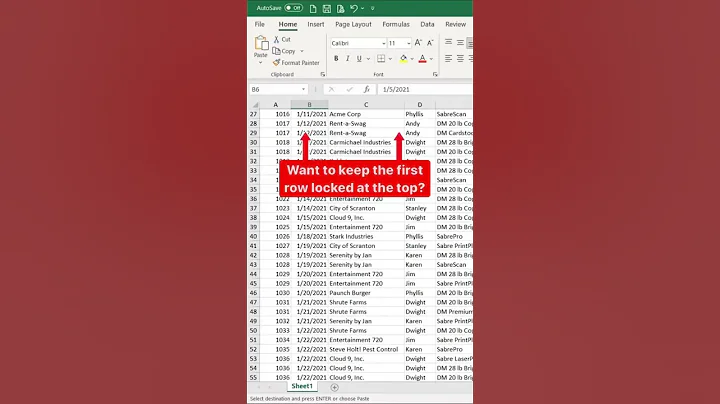720x404 pixels.
Task: Open the File tab
Action: click(x=259, y=24)
